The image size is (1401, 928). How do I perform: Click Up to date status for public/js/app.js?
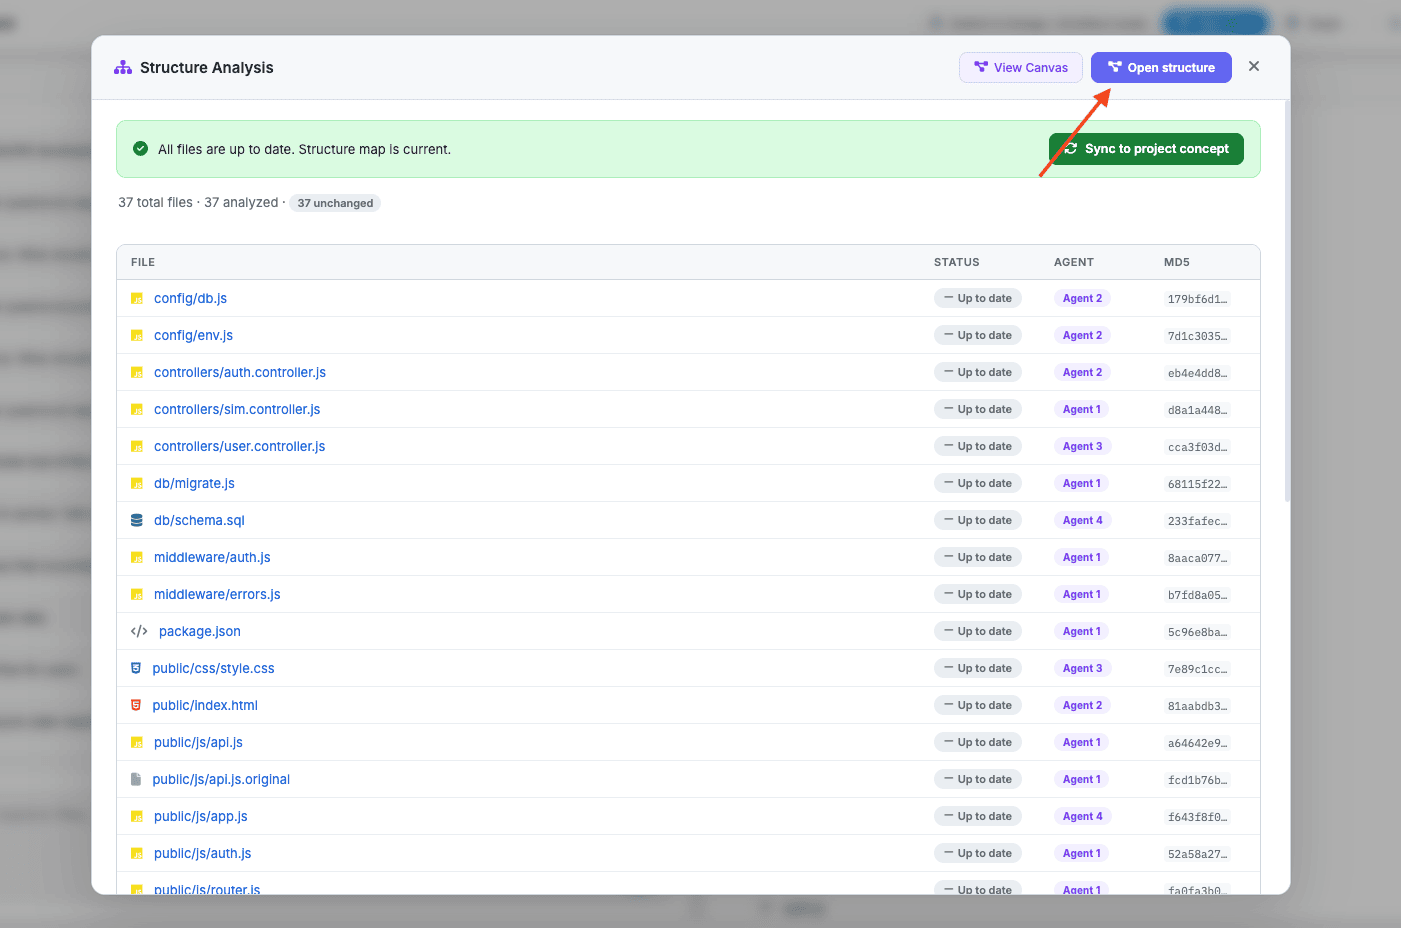[978, 817]
